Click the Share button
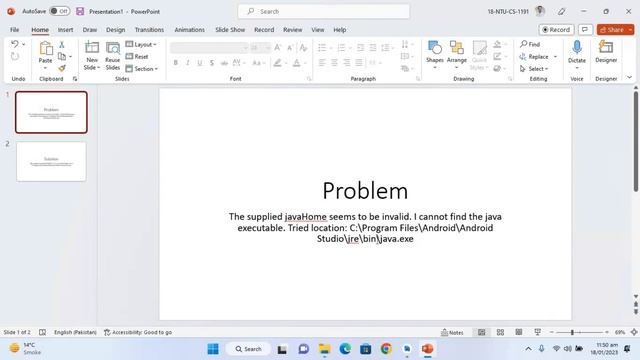 point(615,30)
